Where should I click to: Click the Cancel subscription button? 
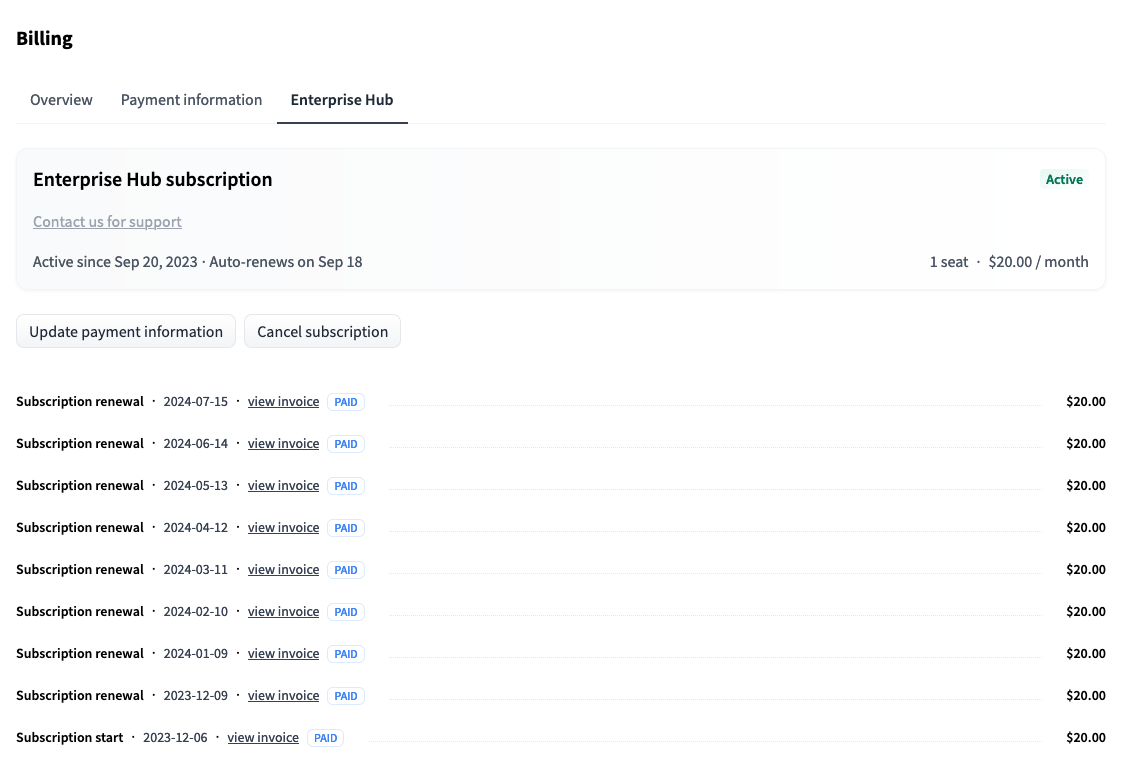[x=322, y=332]
